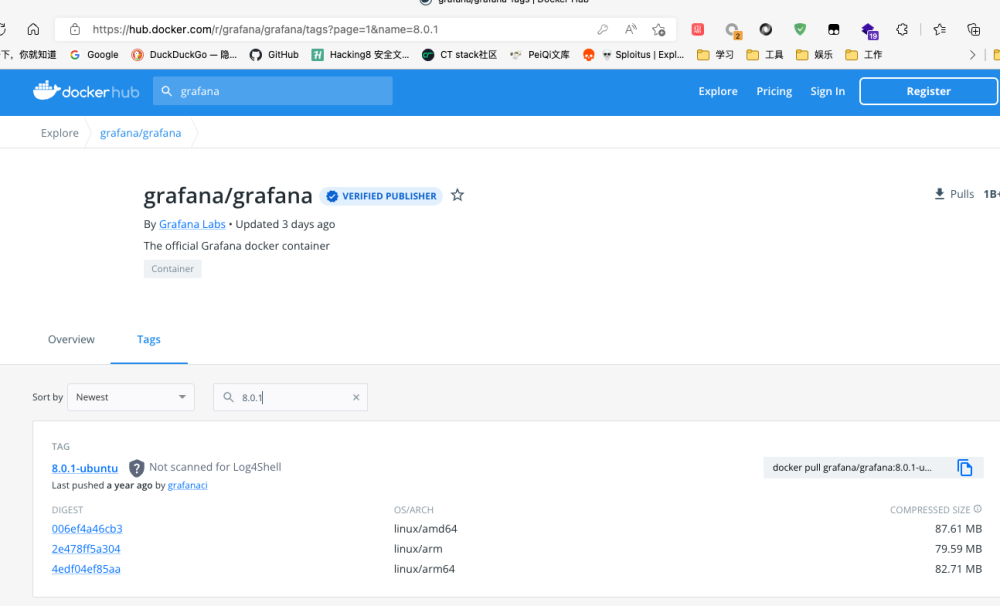This screenshot has width=1000, height=606.
Task: Open the Sort by Newest dropdown
Action: 131,397
